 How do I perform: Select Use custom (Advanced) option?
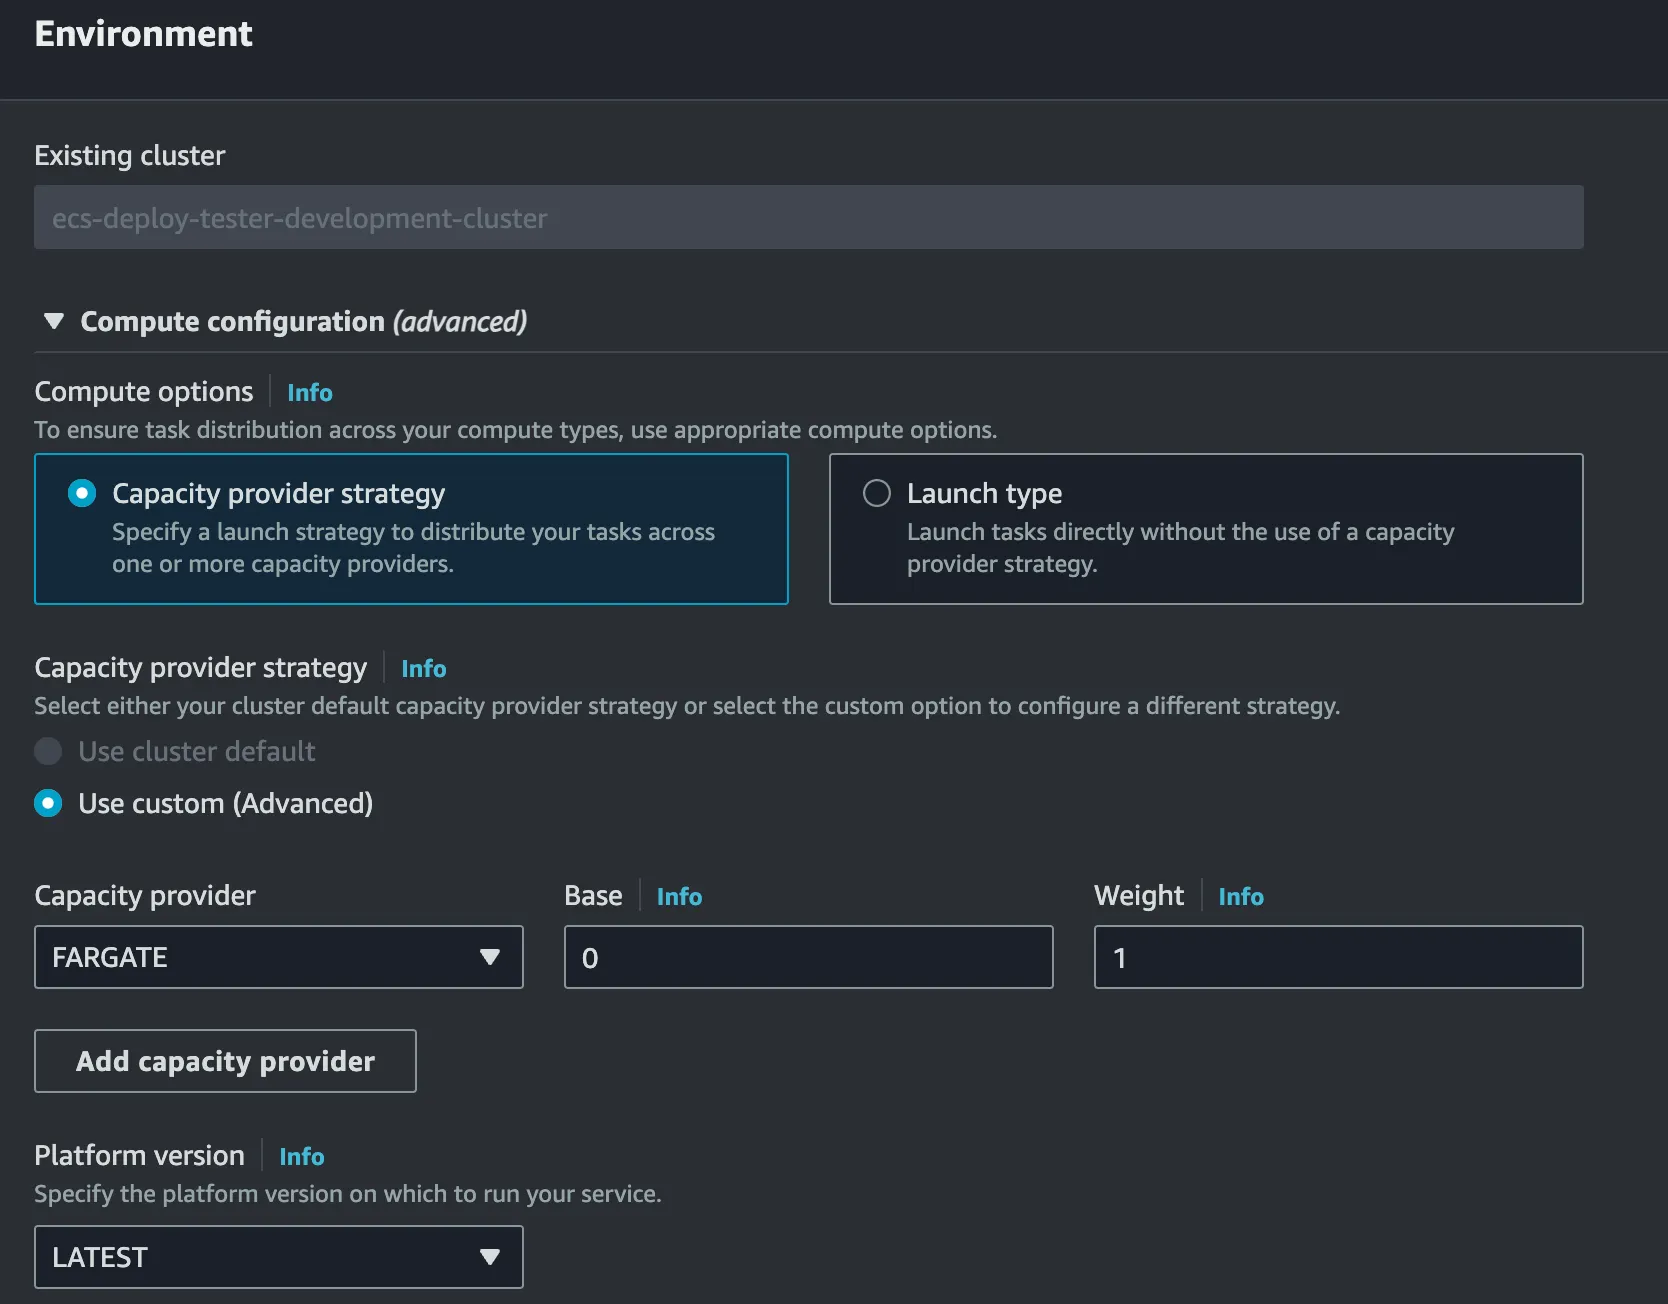pos(48,804)
